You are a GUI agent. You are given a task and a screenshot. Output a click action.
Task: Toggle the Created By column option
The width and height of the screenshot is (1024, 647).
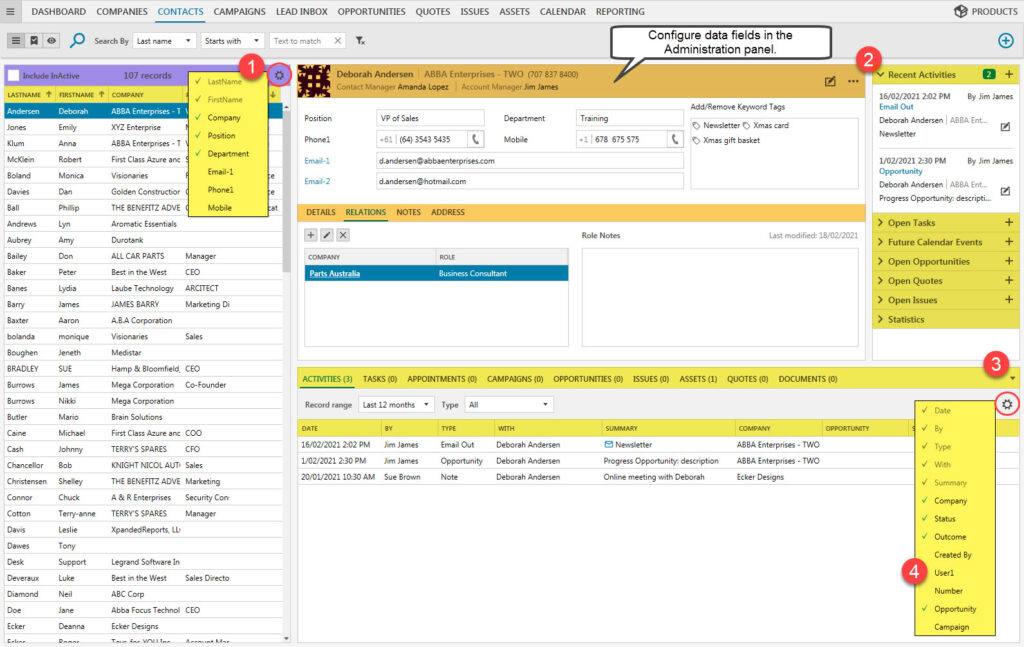(952, 555)
